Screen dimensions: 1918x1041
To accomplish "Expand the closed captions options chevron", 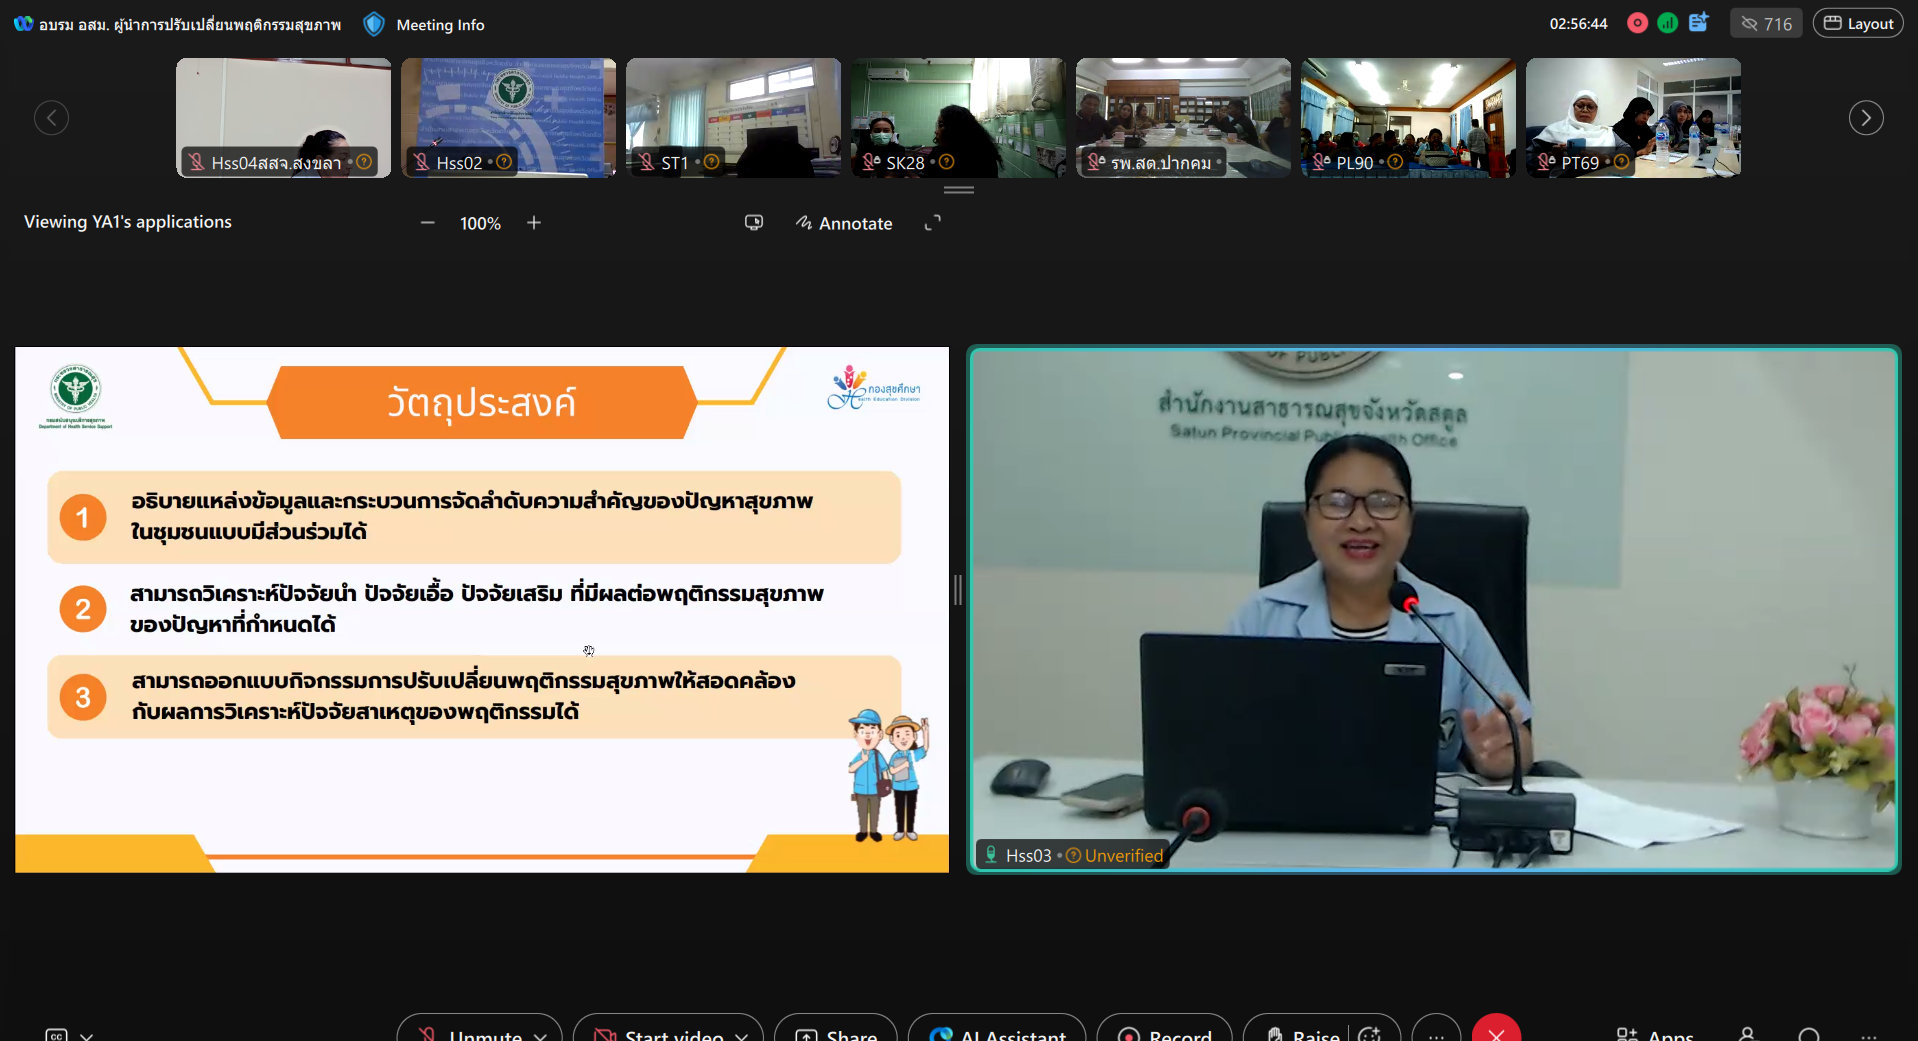I will tap(87, 1036).
